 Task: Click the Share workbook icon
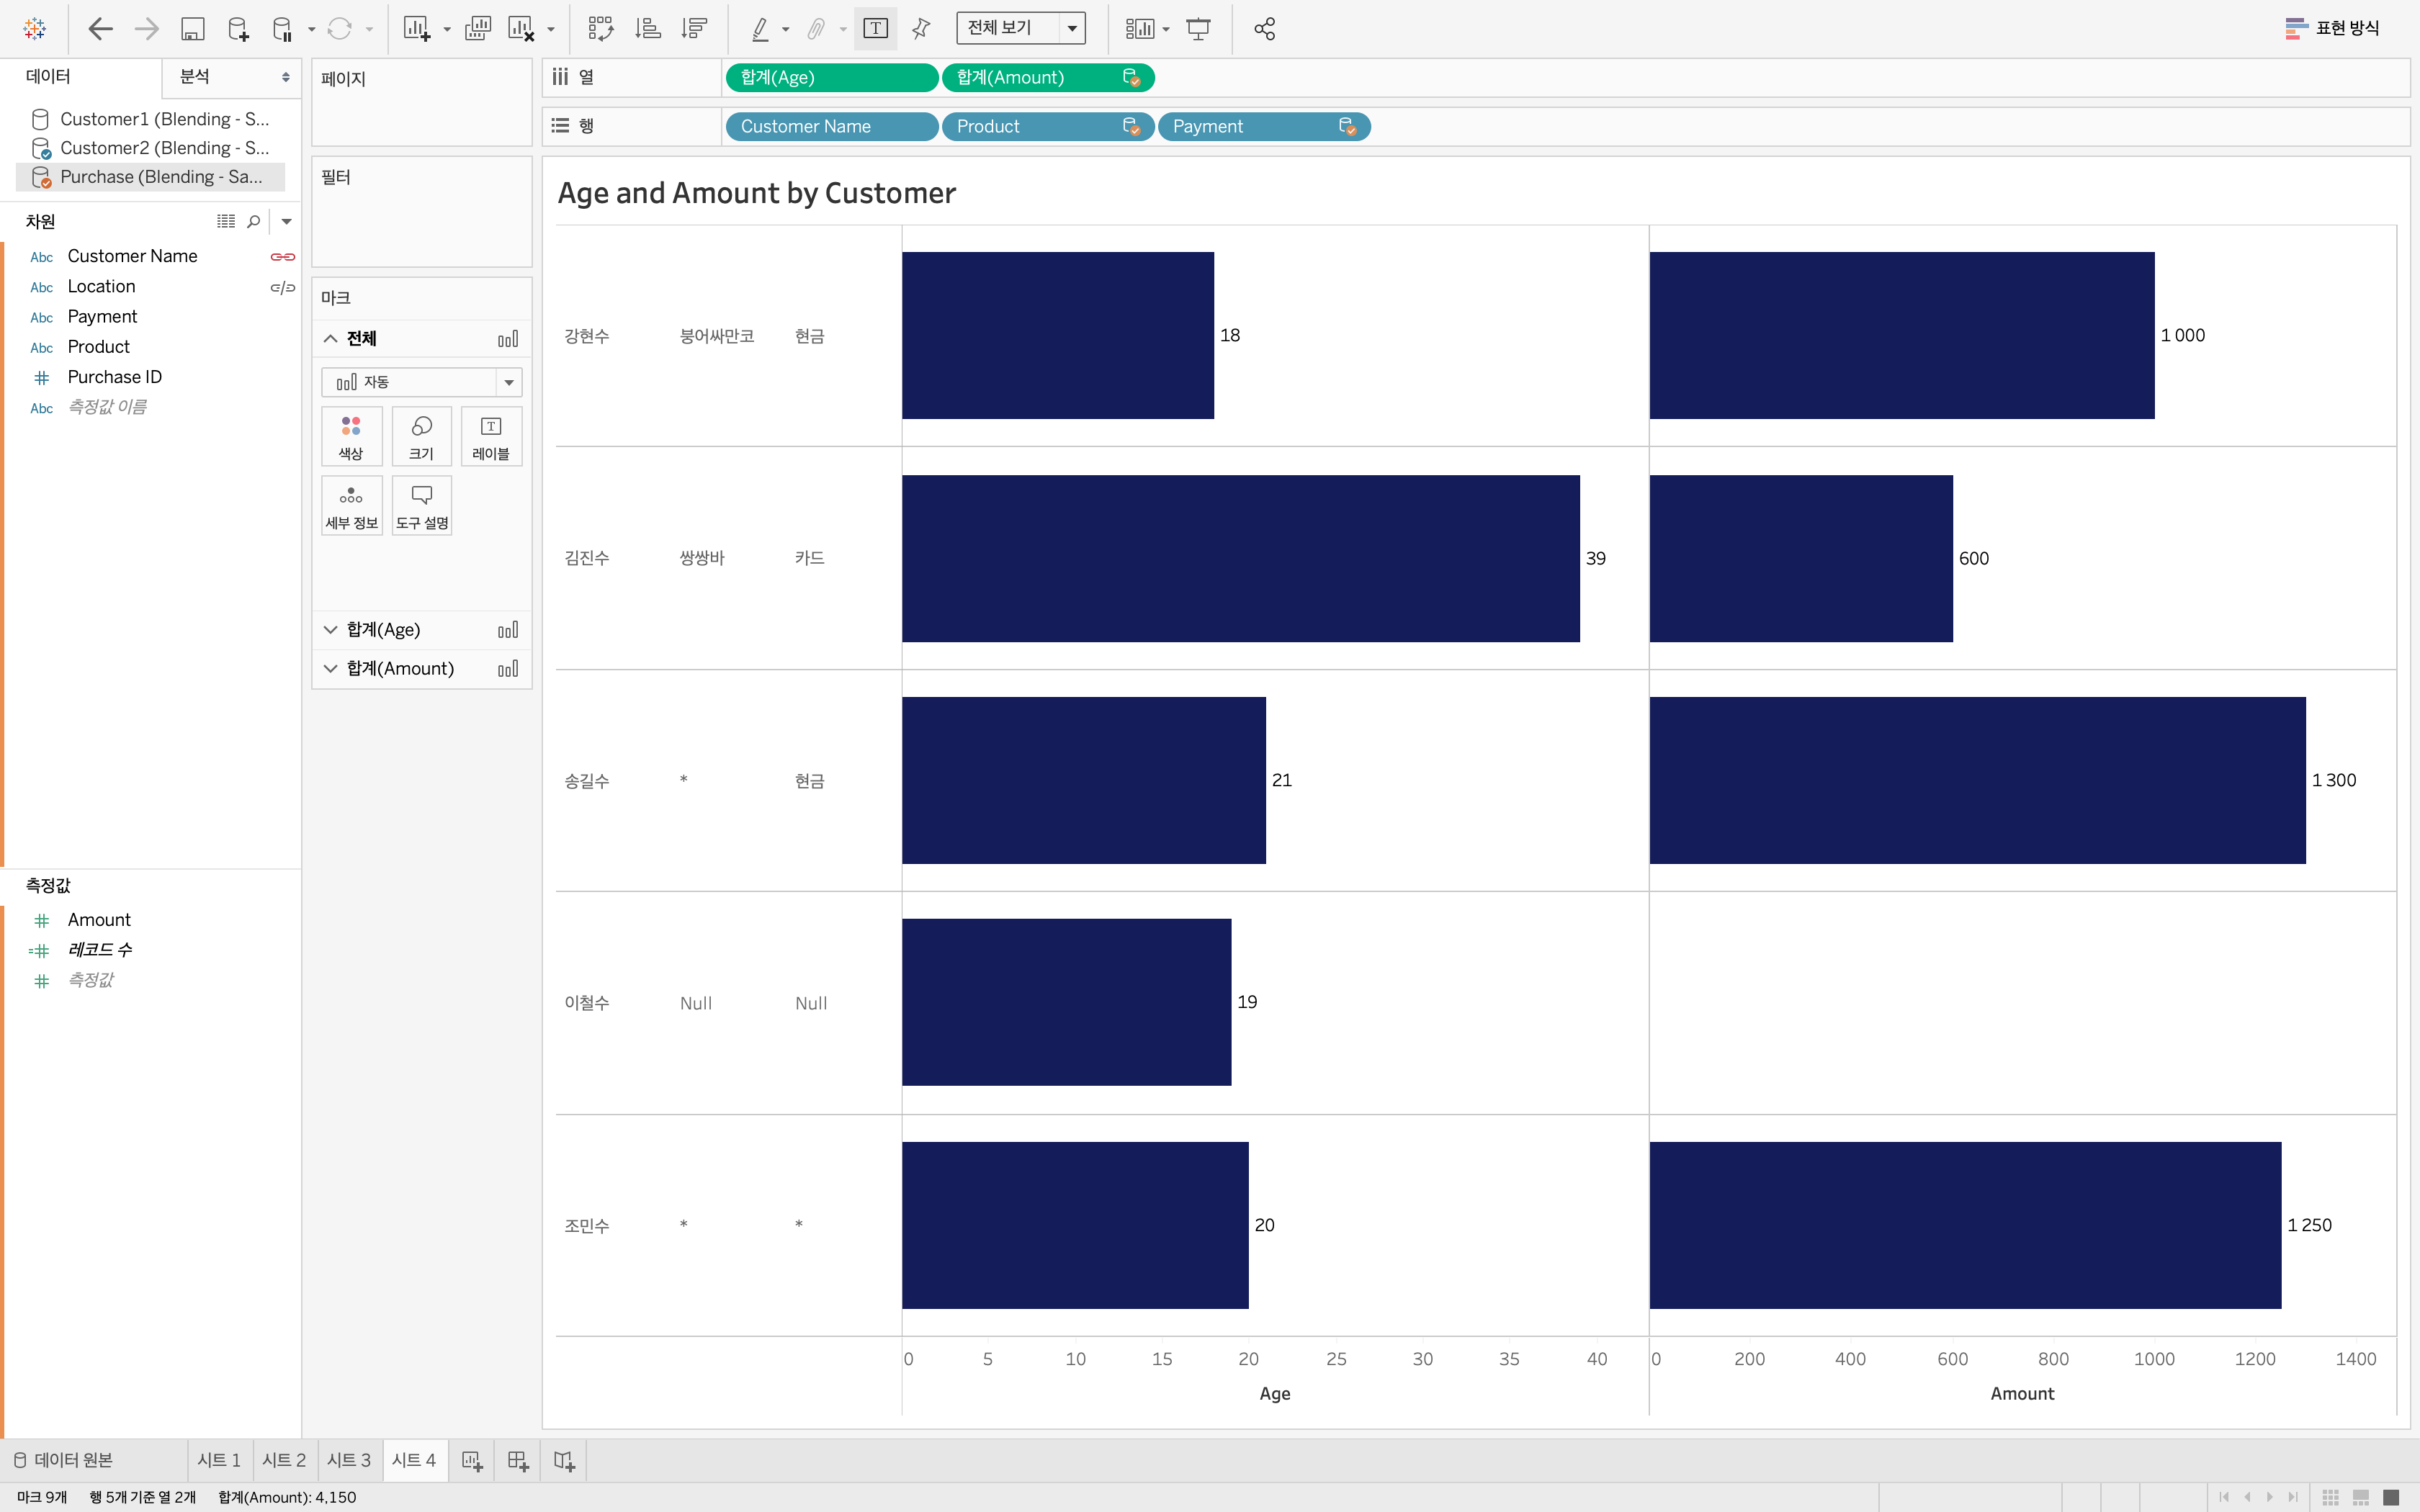[1264, 29]
